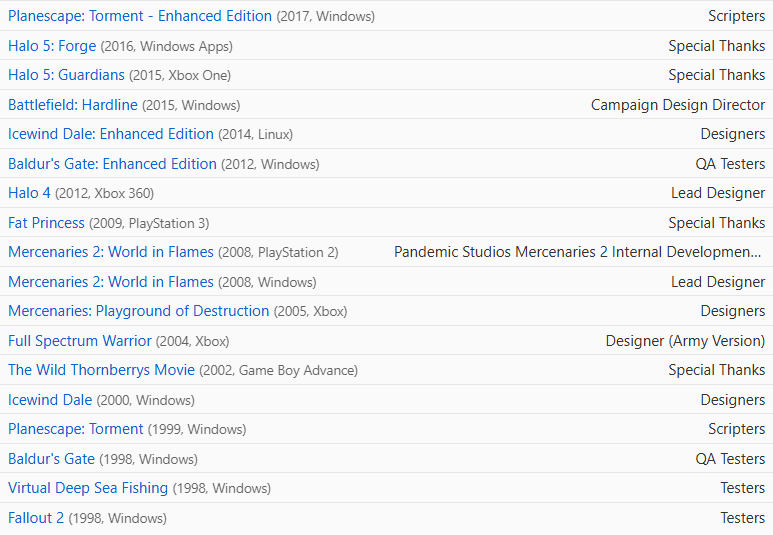
Task: Click the truncated Pandemic Studios credit text
Action: (x=578, y=252)
